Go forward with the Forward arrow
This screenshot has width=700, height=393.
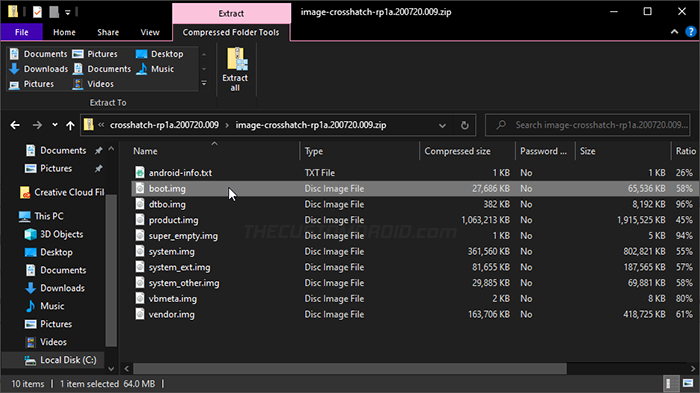pos(37,125)
